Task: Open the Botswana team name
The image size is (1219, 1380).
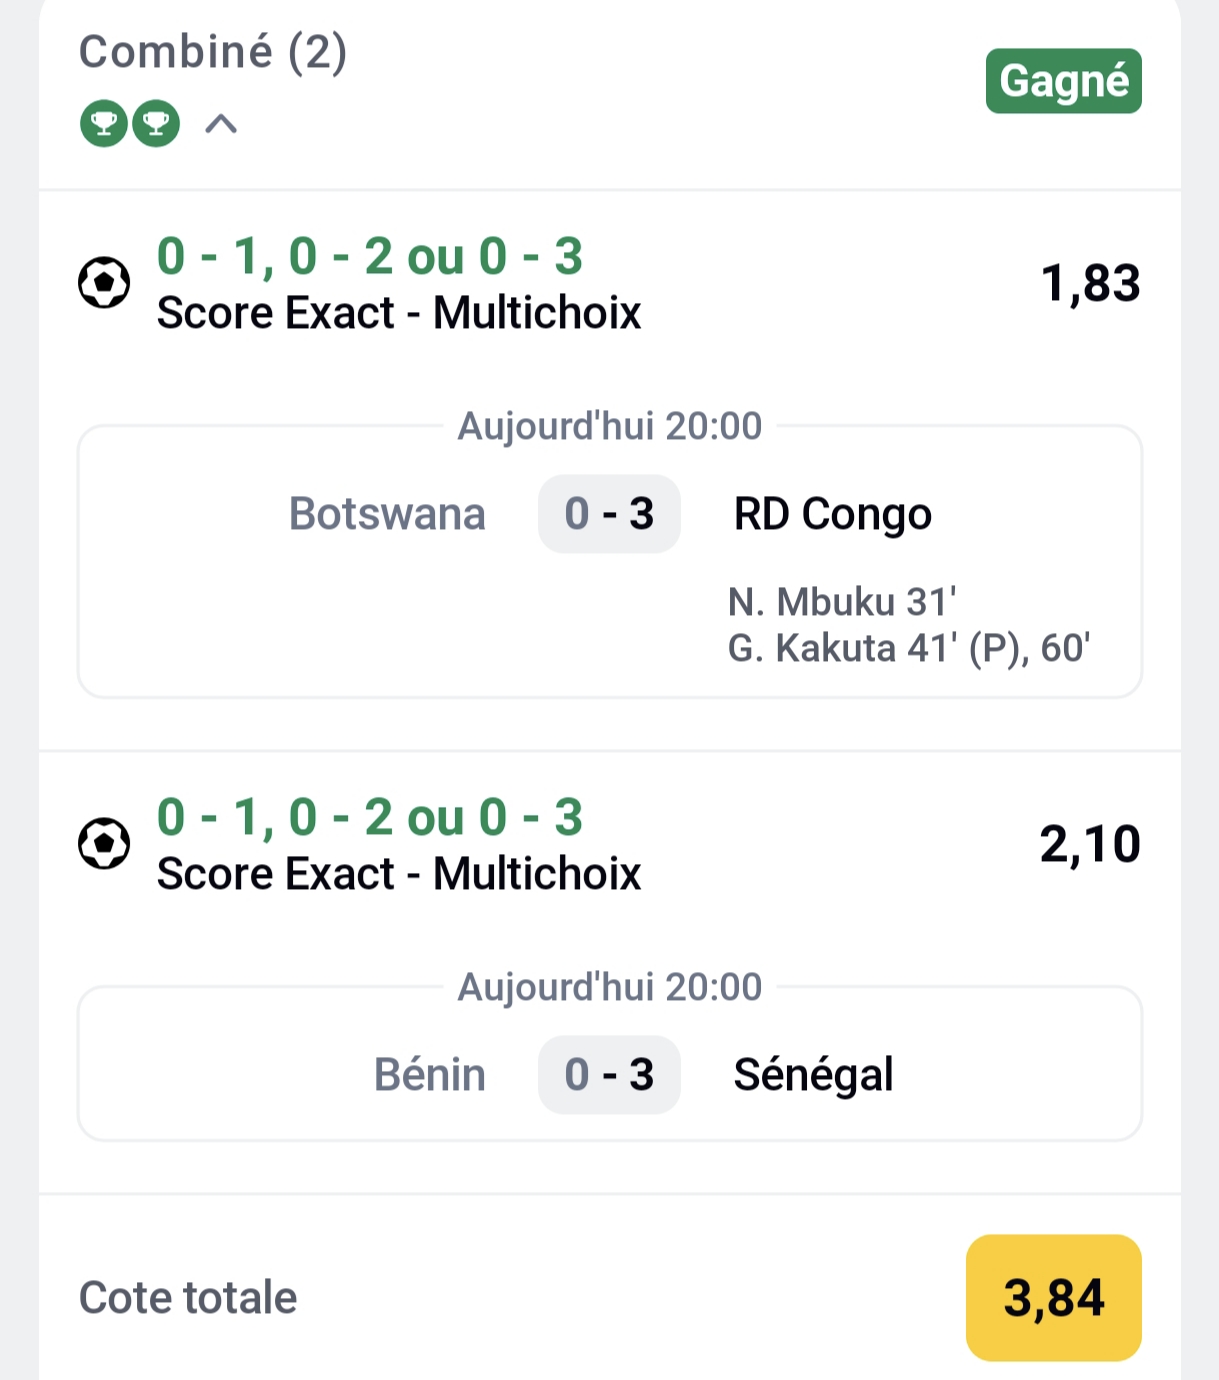Action: coord(387,514)
